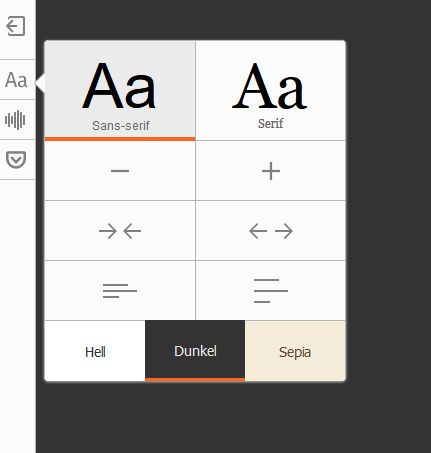Open the narrate waveform icon
431x453 pixels.
coord(15,120)
